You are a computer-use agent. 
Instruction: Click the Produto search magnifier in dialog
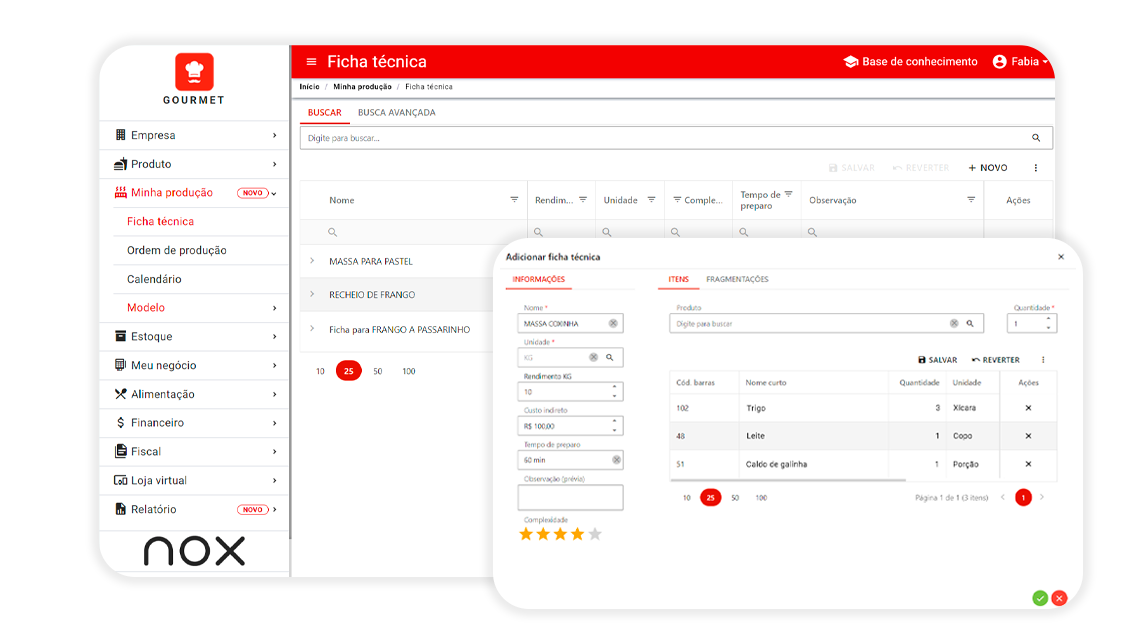click(970, 323)
